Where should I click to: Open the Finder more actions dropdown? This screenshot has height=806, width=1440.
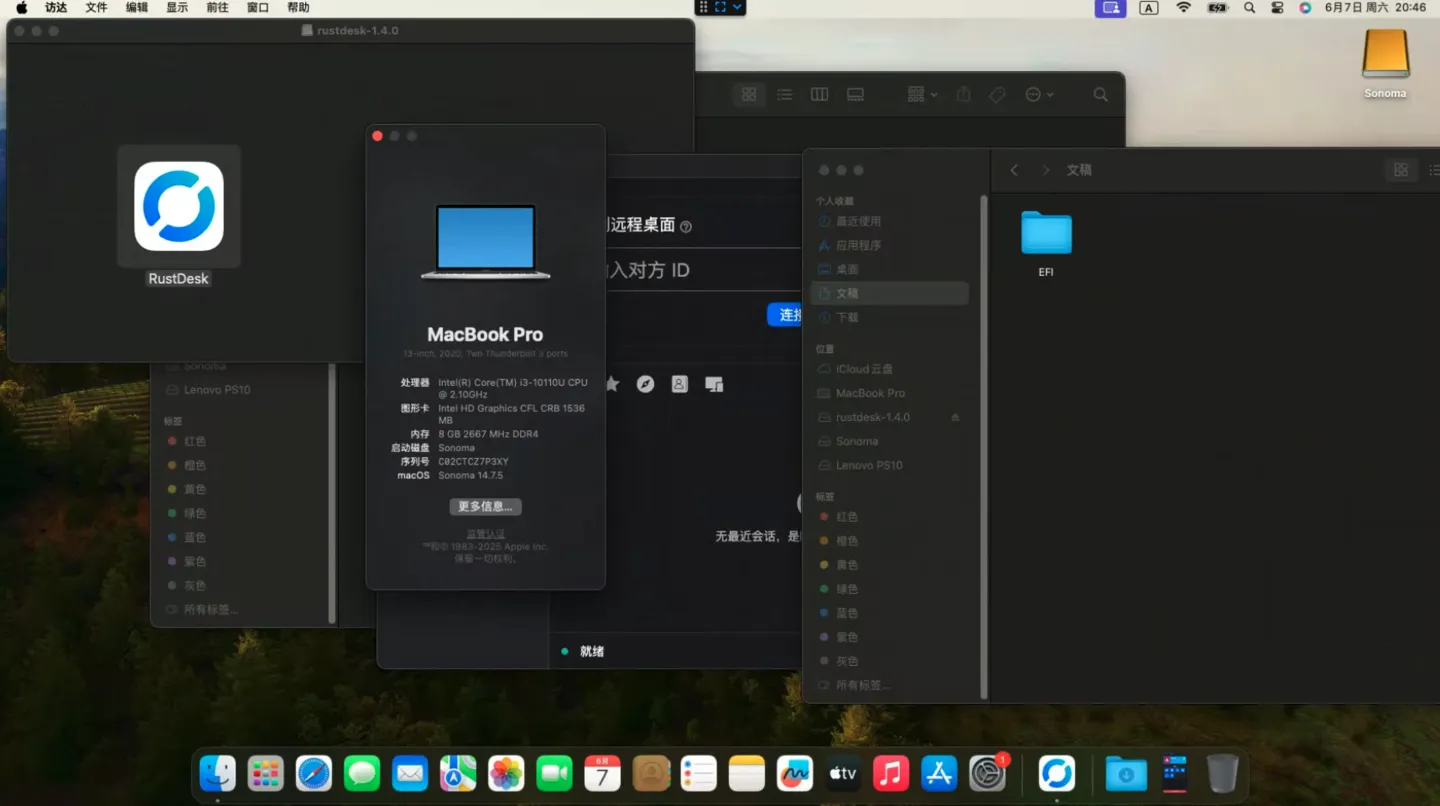point(1039,94)
